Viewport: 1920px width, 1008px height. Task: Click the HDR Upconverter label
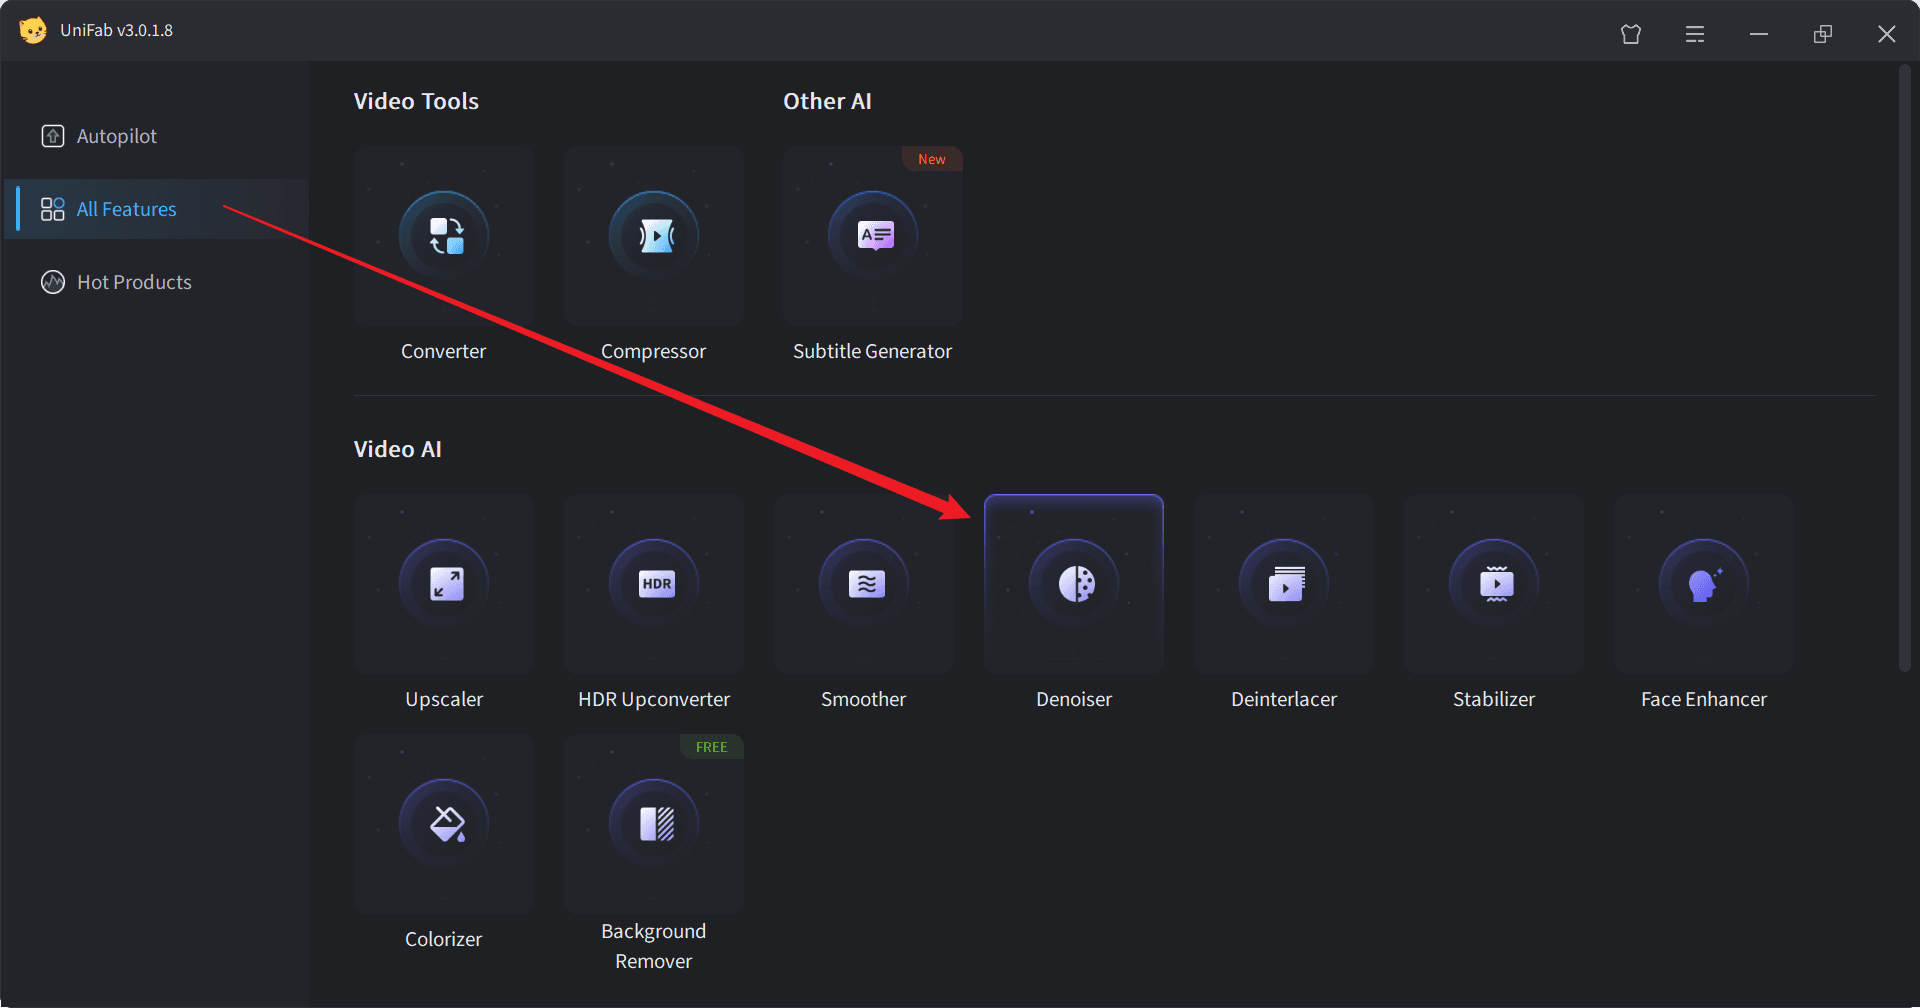[654, 700]
